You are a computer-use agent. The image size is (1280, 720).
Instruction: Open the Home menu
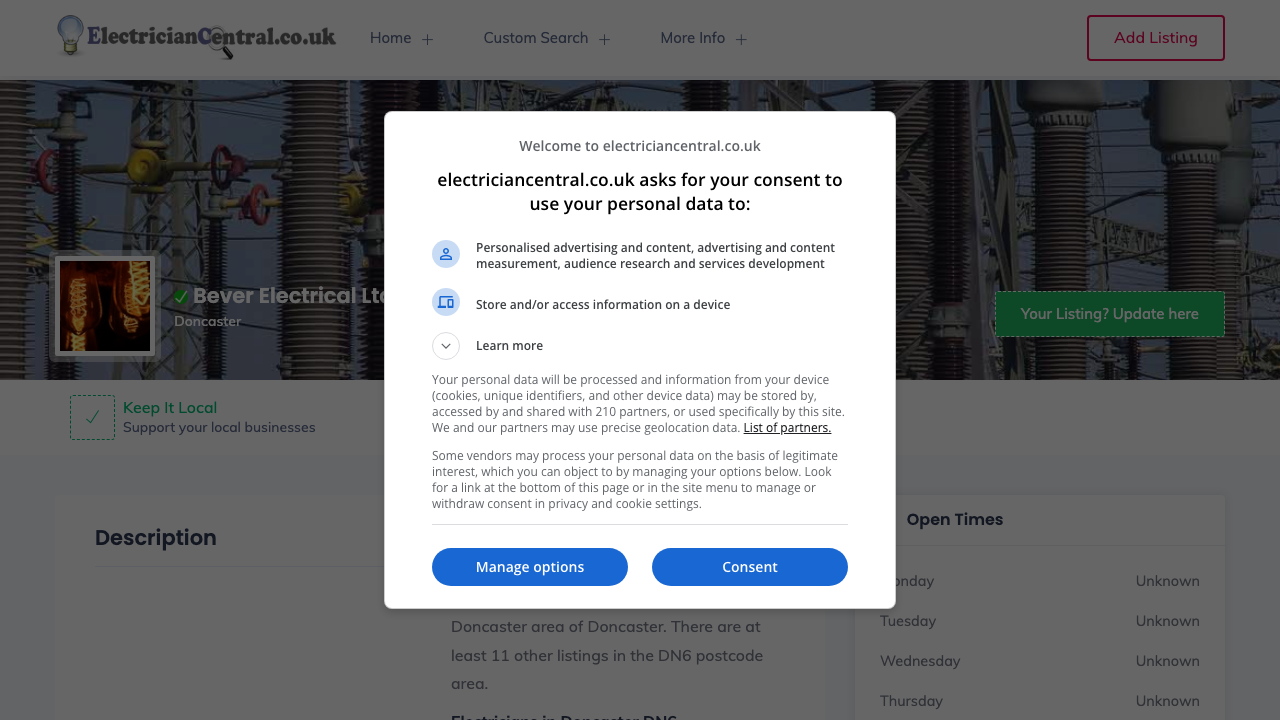[x=391, y=38]
